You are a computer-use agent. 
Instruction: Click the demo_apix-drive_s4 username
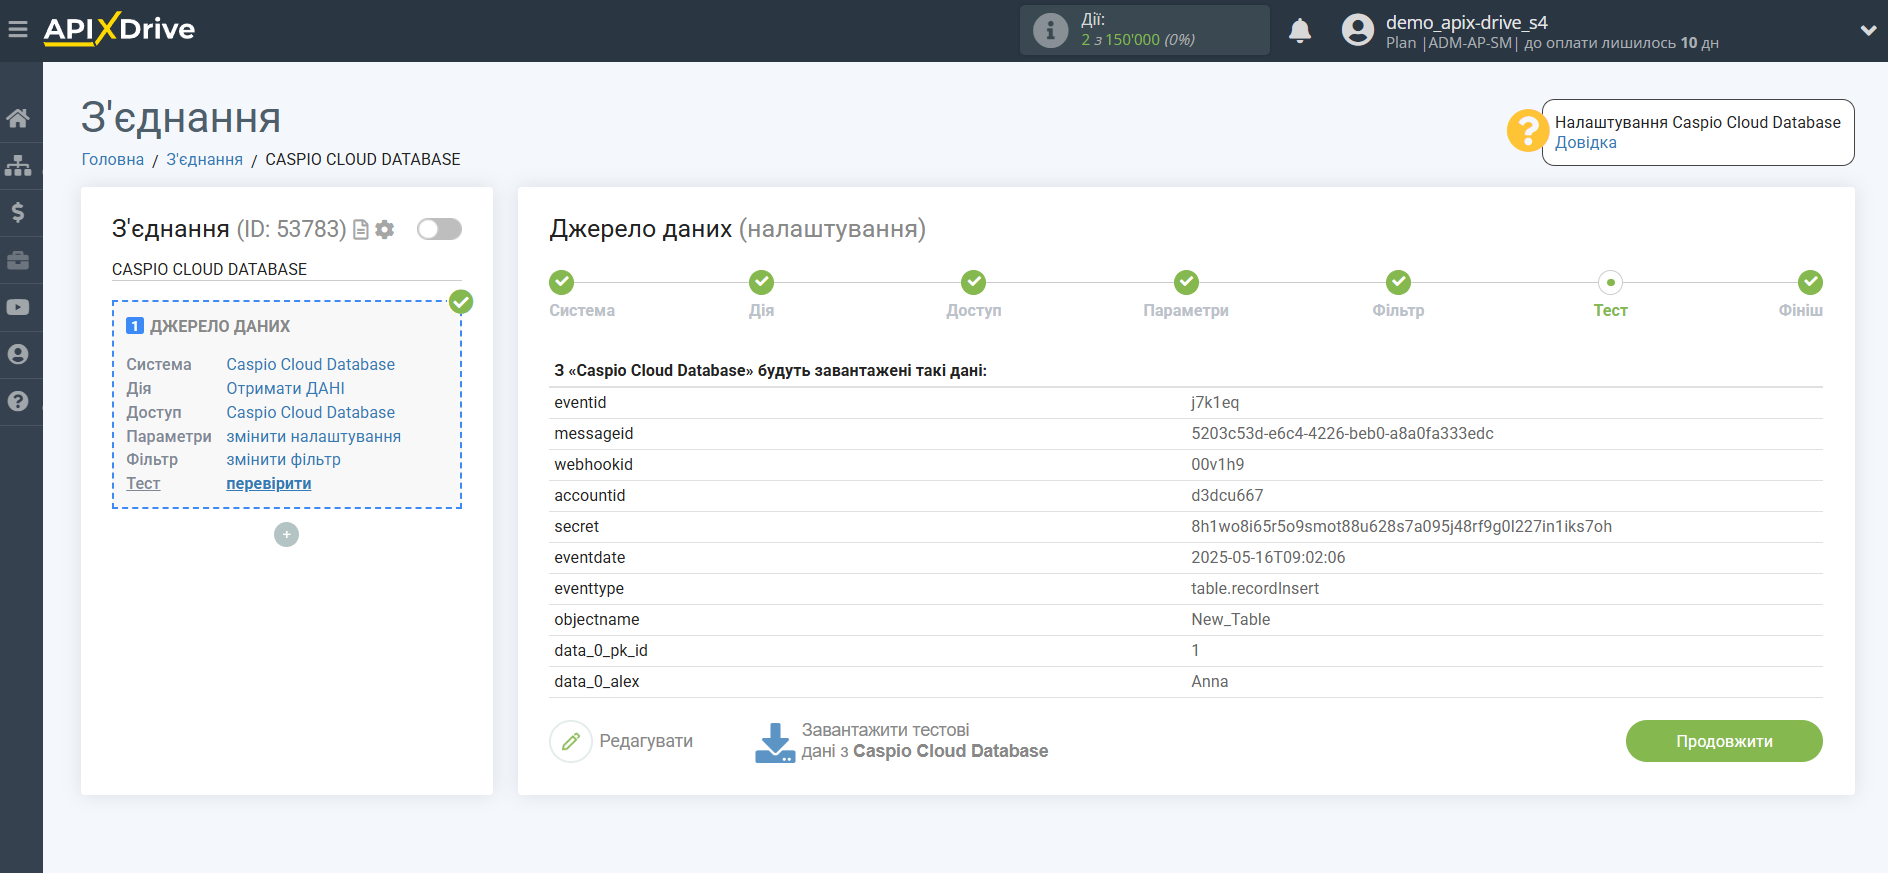coord(1466,22)
